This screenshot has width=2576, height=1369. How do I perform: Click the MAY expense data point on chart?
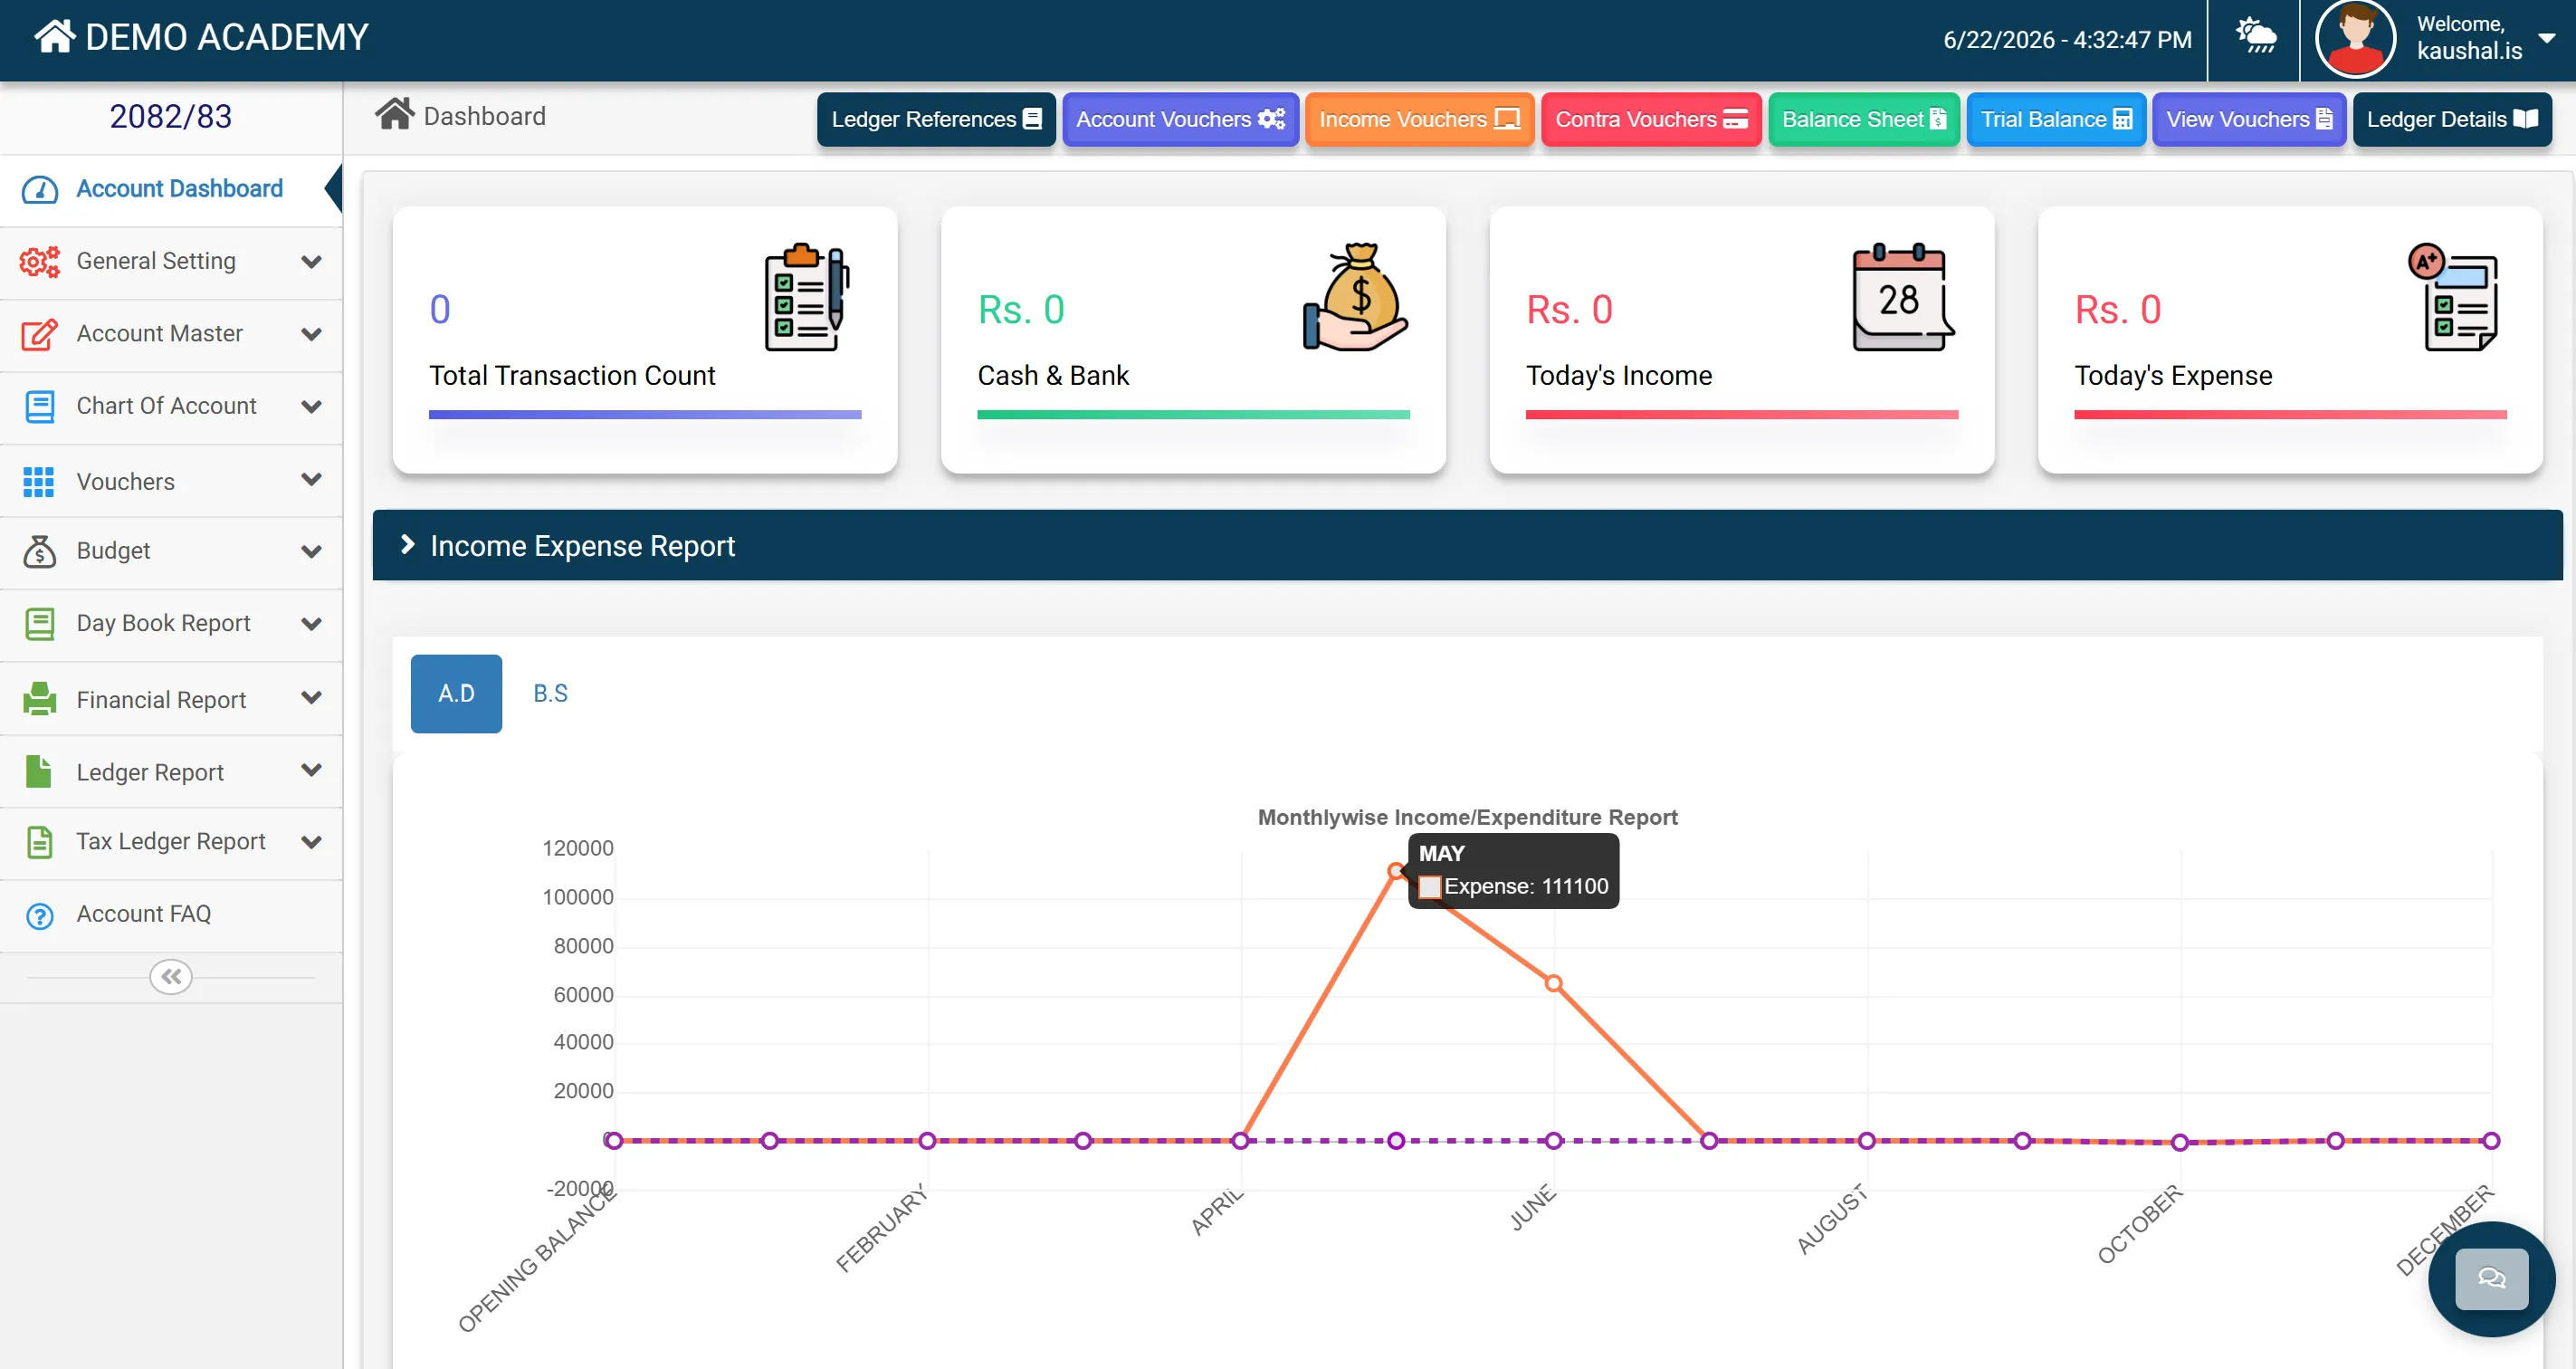coord(1396,870)
